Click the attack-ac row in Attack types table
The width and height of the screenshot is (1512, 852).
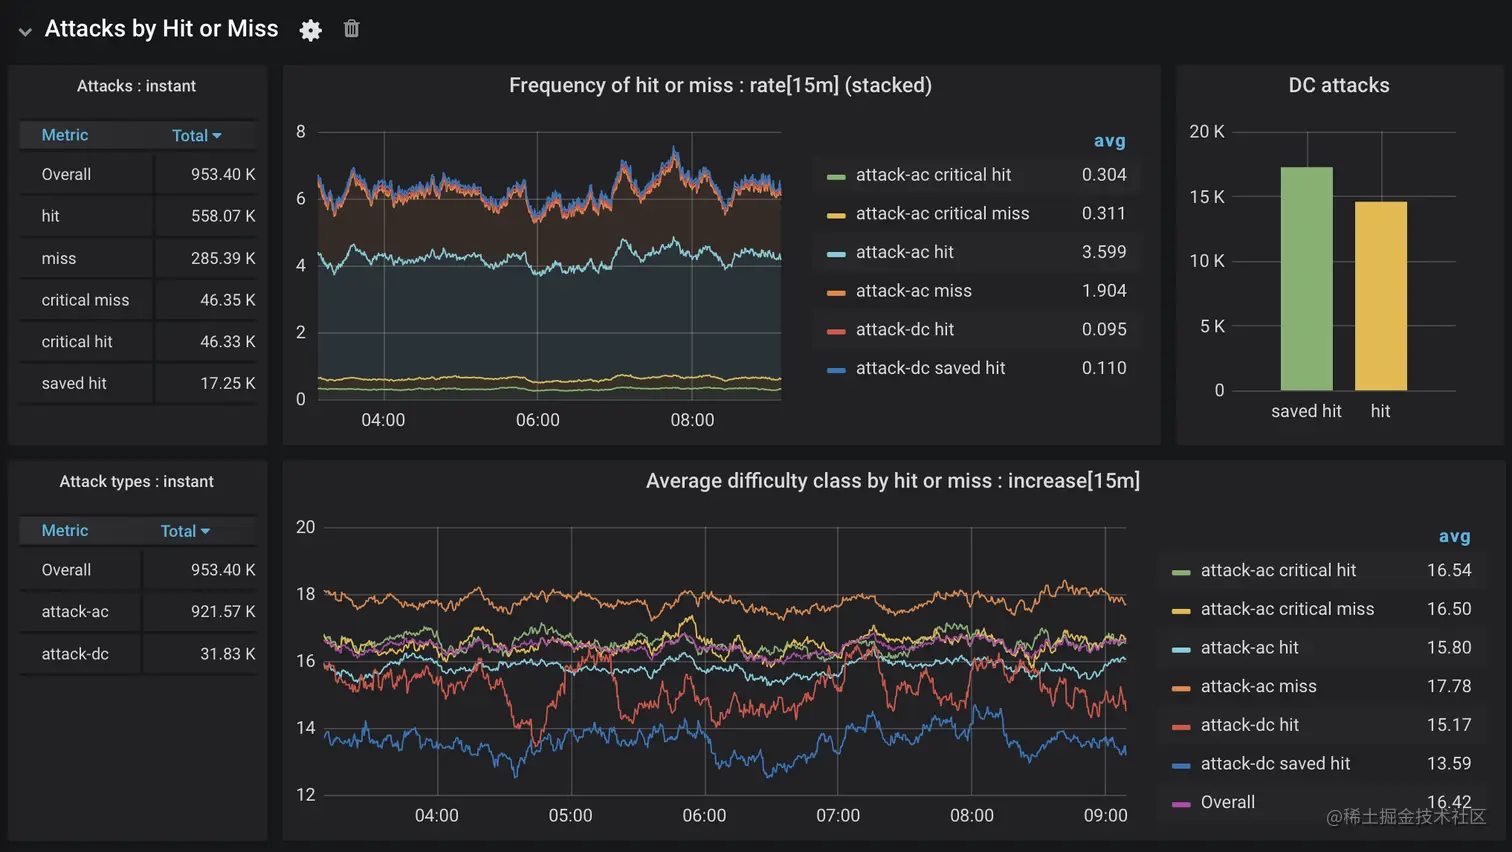coord(138,612)
